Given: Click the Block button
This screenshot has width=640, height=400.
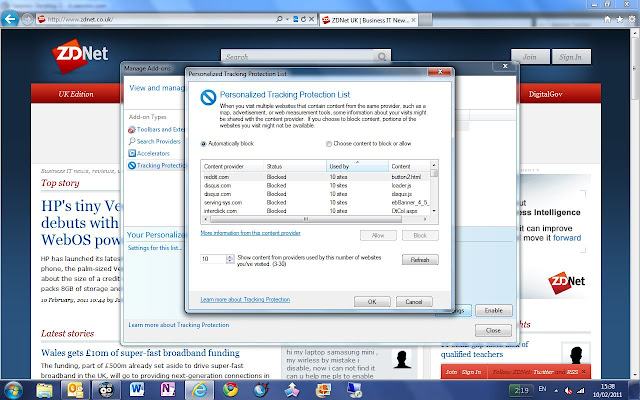Looking at the screenshot, I should 420,236.
